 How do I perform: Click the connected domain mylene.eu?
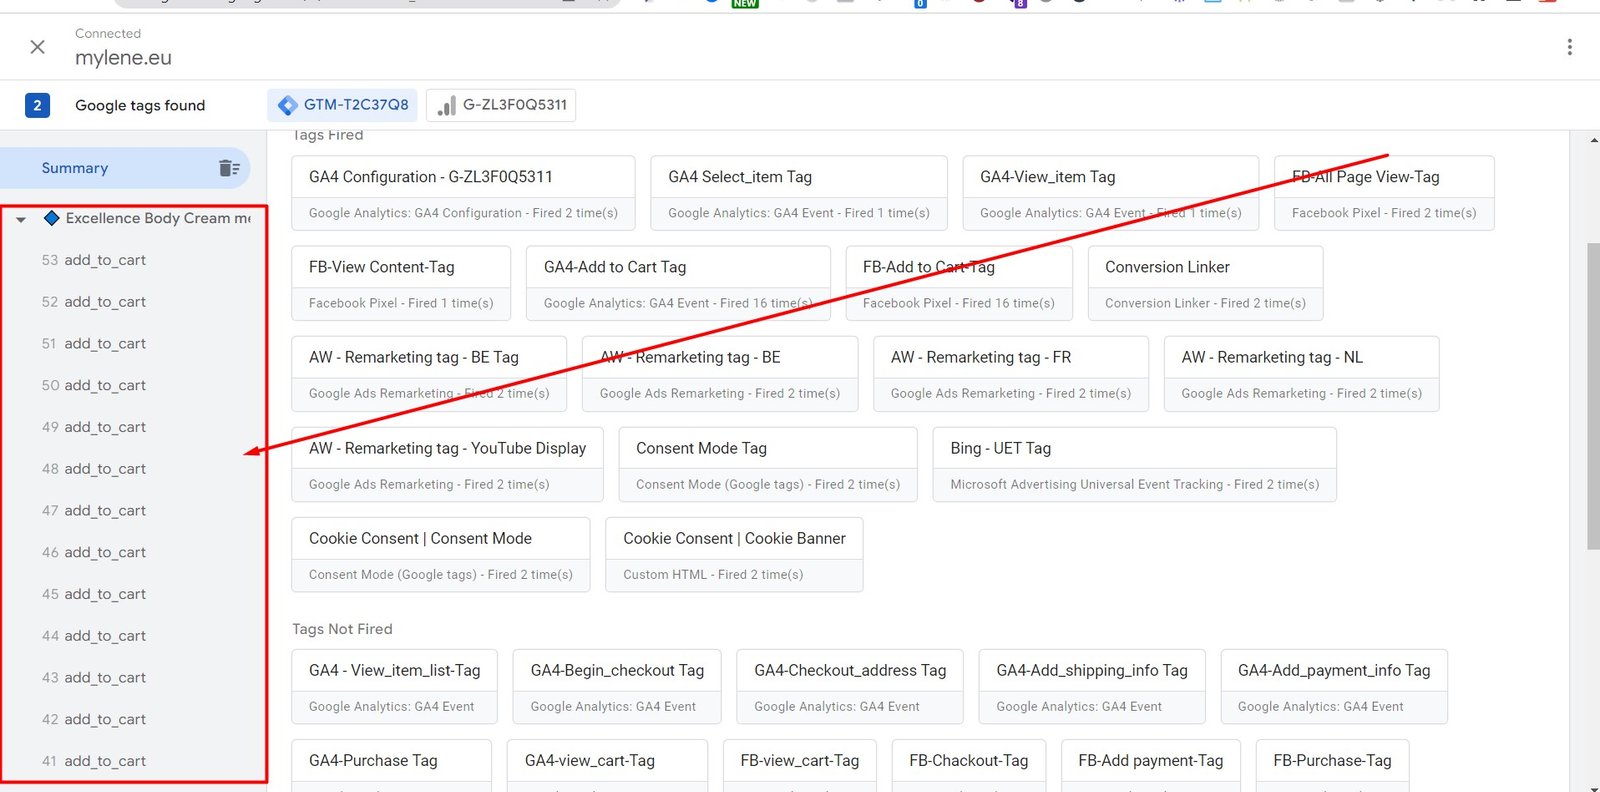click(x=124, y=58)
